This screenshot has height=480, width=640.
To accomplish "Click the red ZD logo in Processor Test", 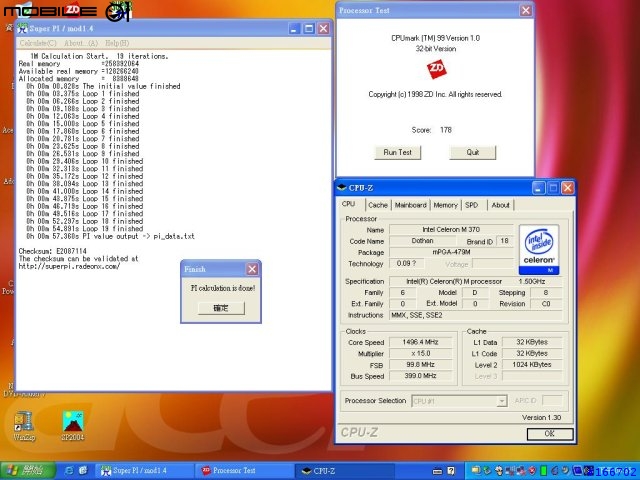I will [436, 69].
